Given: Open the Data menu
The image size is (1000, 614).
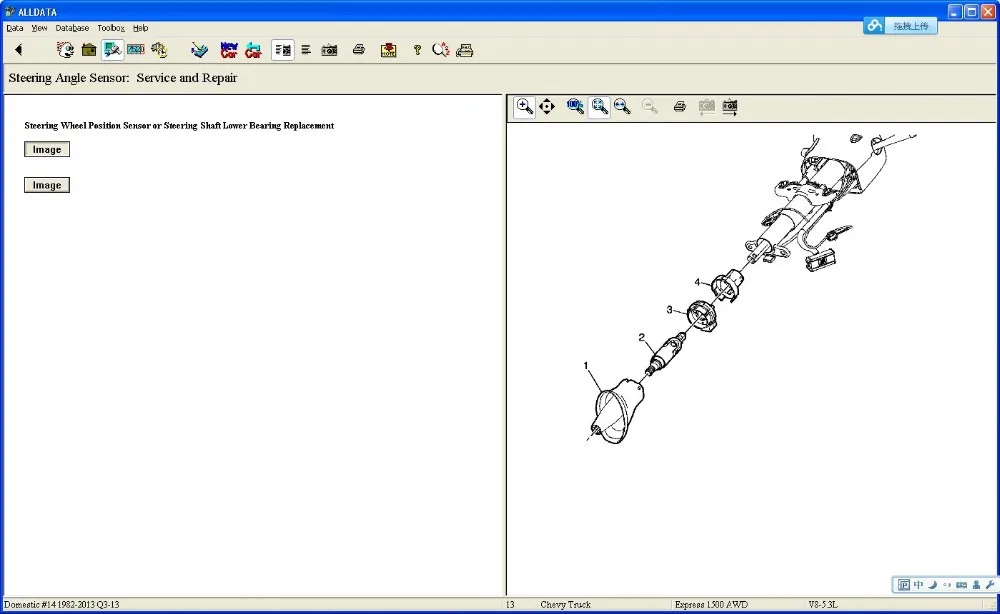Looking at the screenshot, I should [15, 28].
